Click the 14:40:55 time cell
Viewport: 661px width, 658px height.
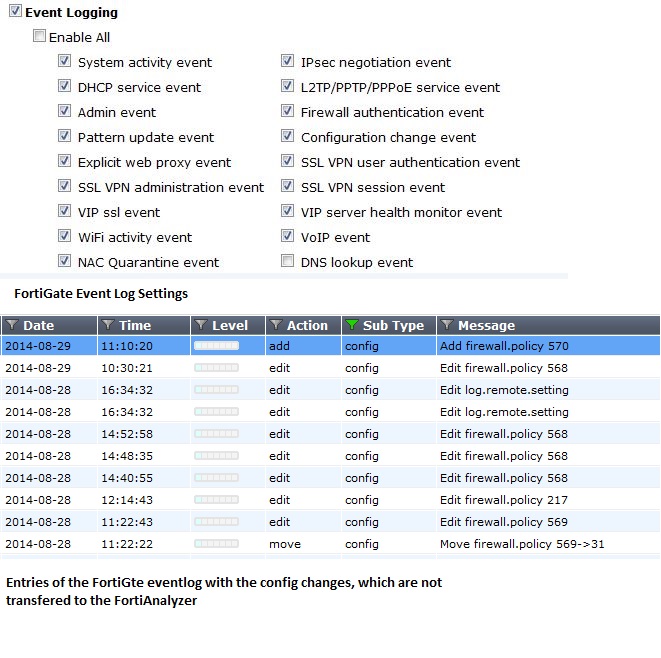coord(127,478)
